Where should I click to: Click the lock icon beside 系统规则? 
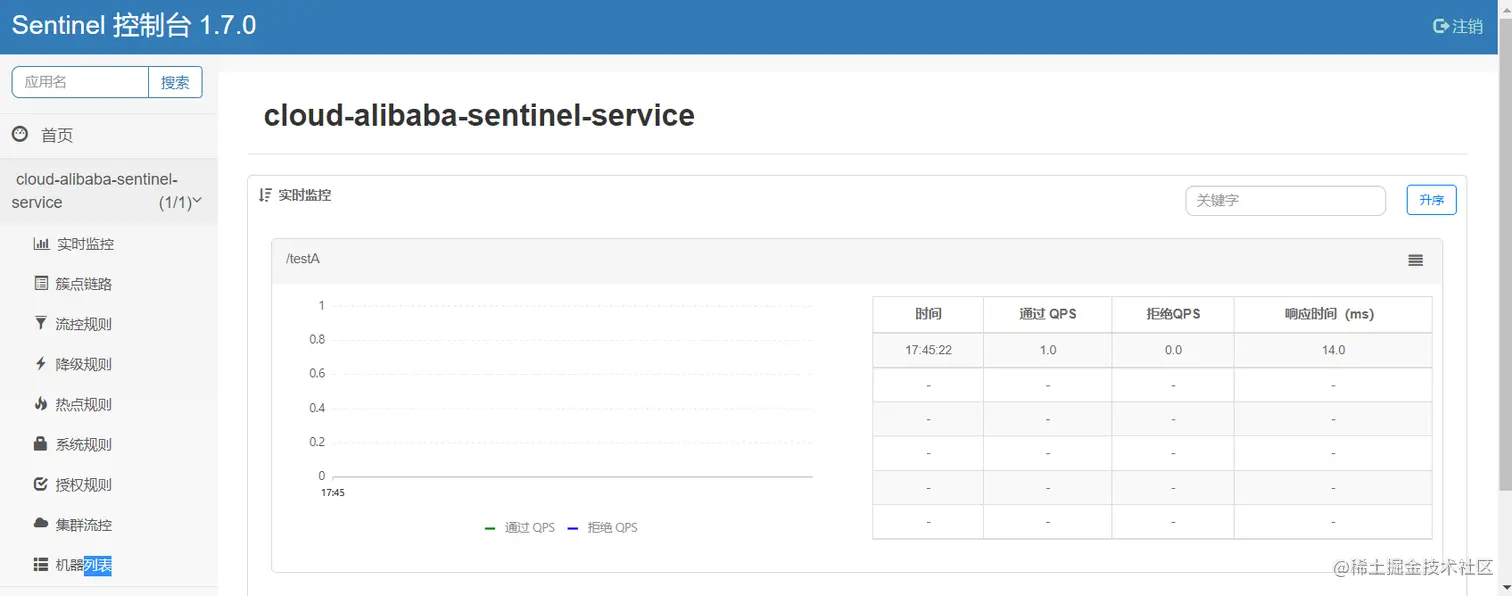(x=41, y=443)
